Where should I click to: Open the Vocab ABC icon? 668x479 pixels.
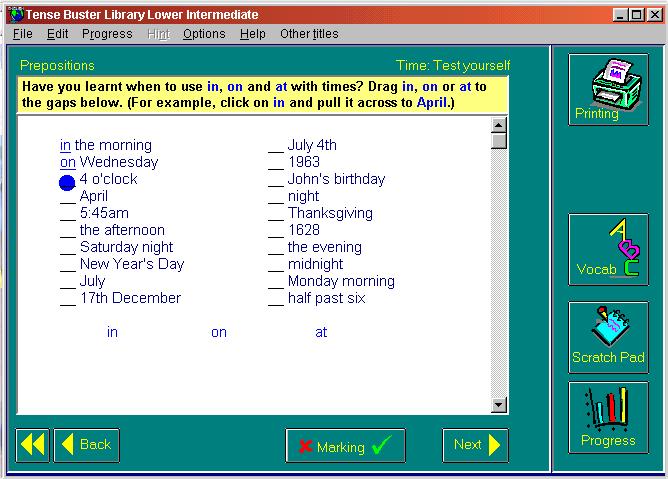[608, 249]
